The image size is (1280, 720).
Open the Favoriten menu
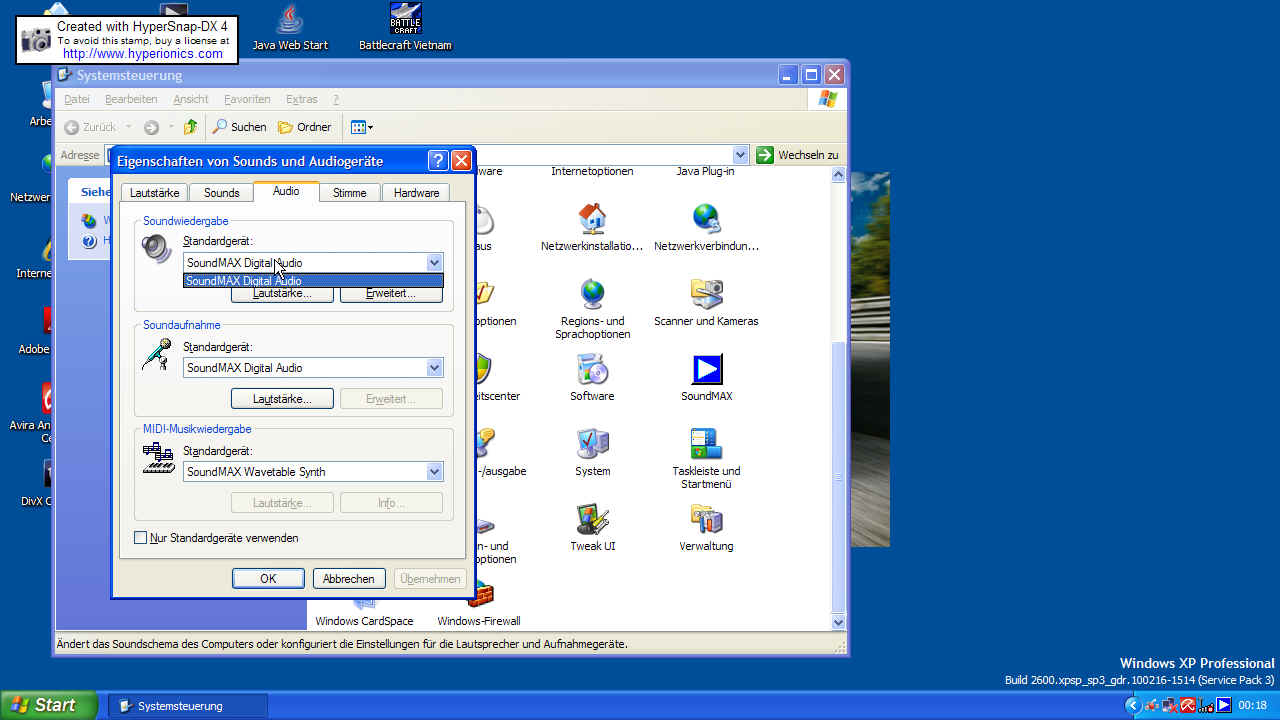[247, 99]
